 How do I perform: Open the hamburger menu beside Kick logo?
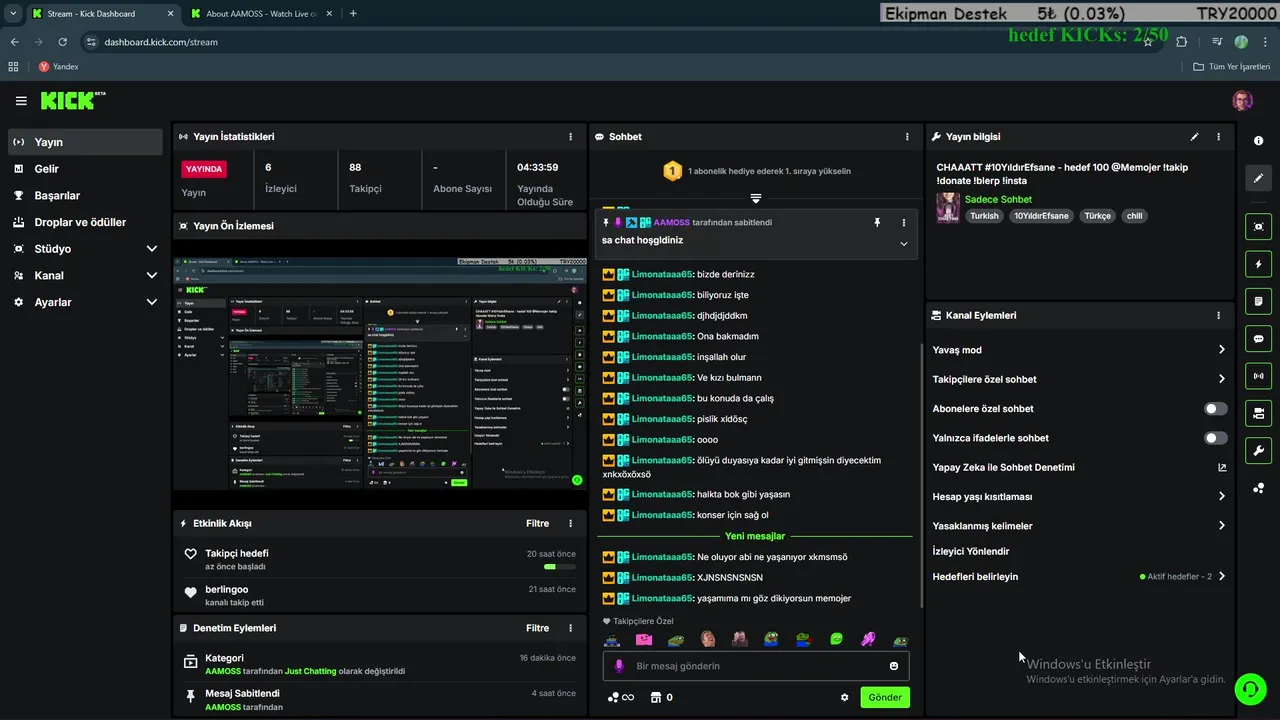(21, 101)
